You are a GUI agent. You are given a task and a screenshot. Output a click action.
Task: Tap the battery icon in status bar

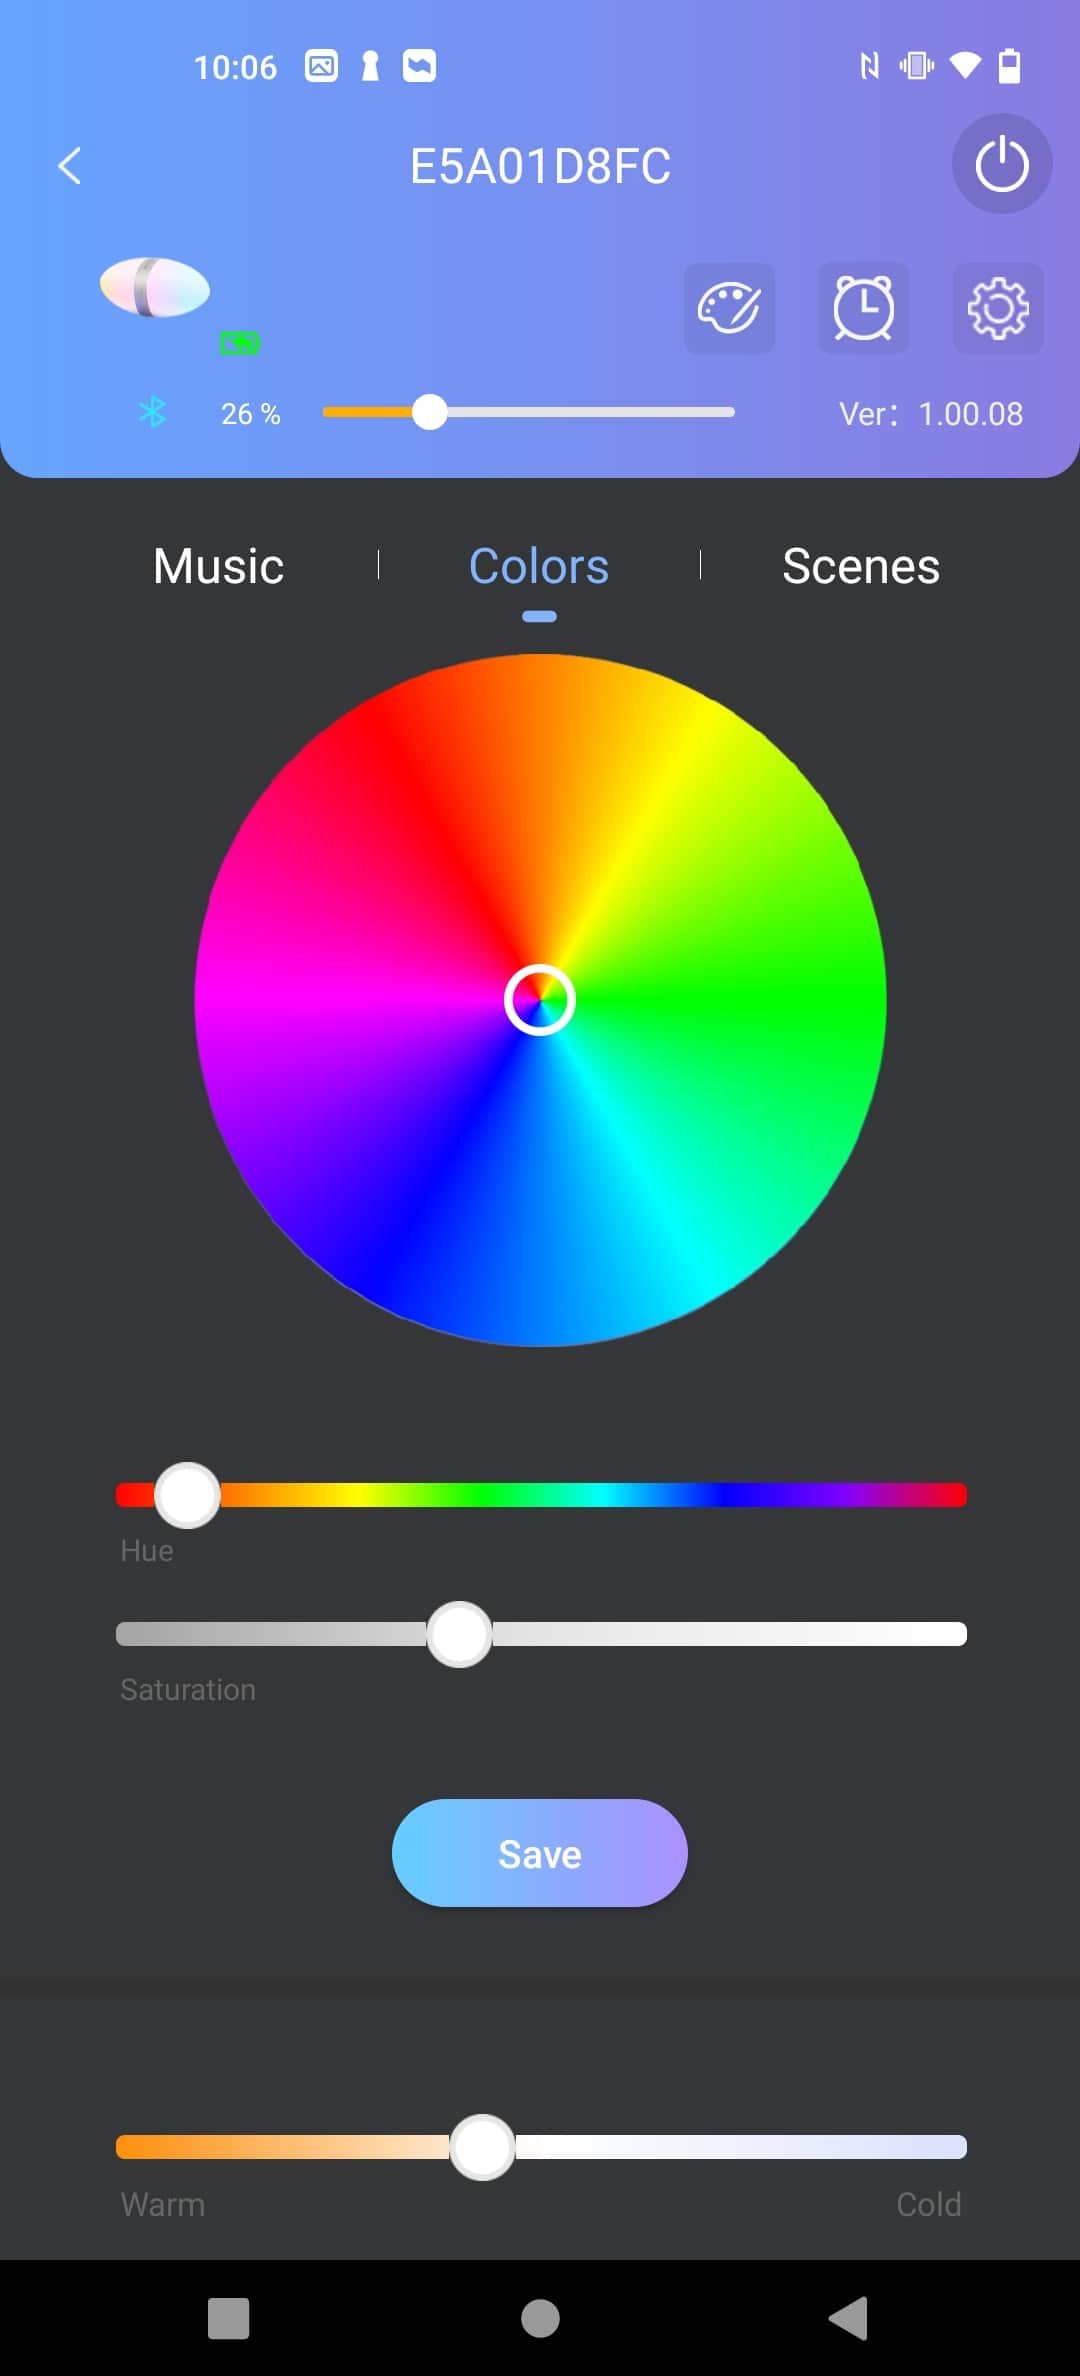[x=1010, y=66]
